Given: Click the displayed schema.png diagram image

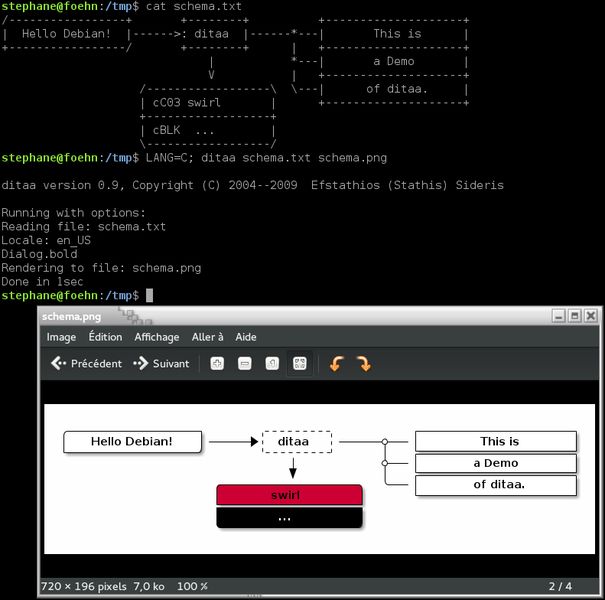Looking at the screenshot, I should [319, 479].
